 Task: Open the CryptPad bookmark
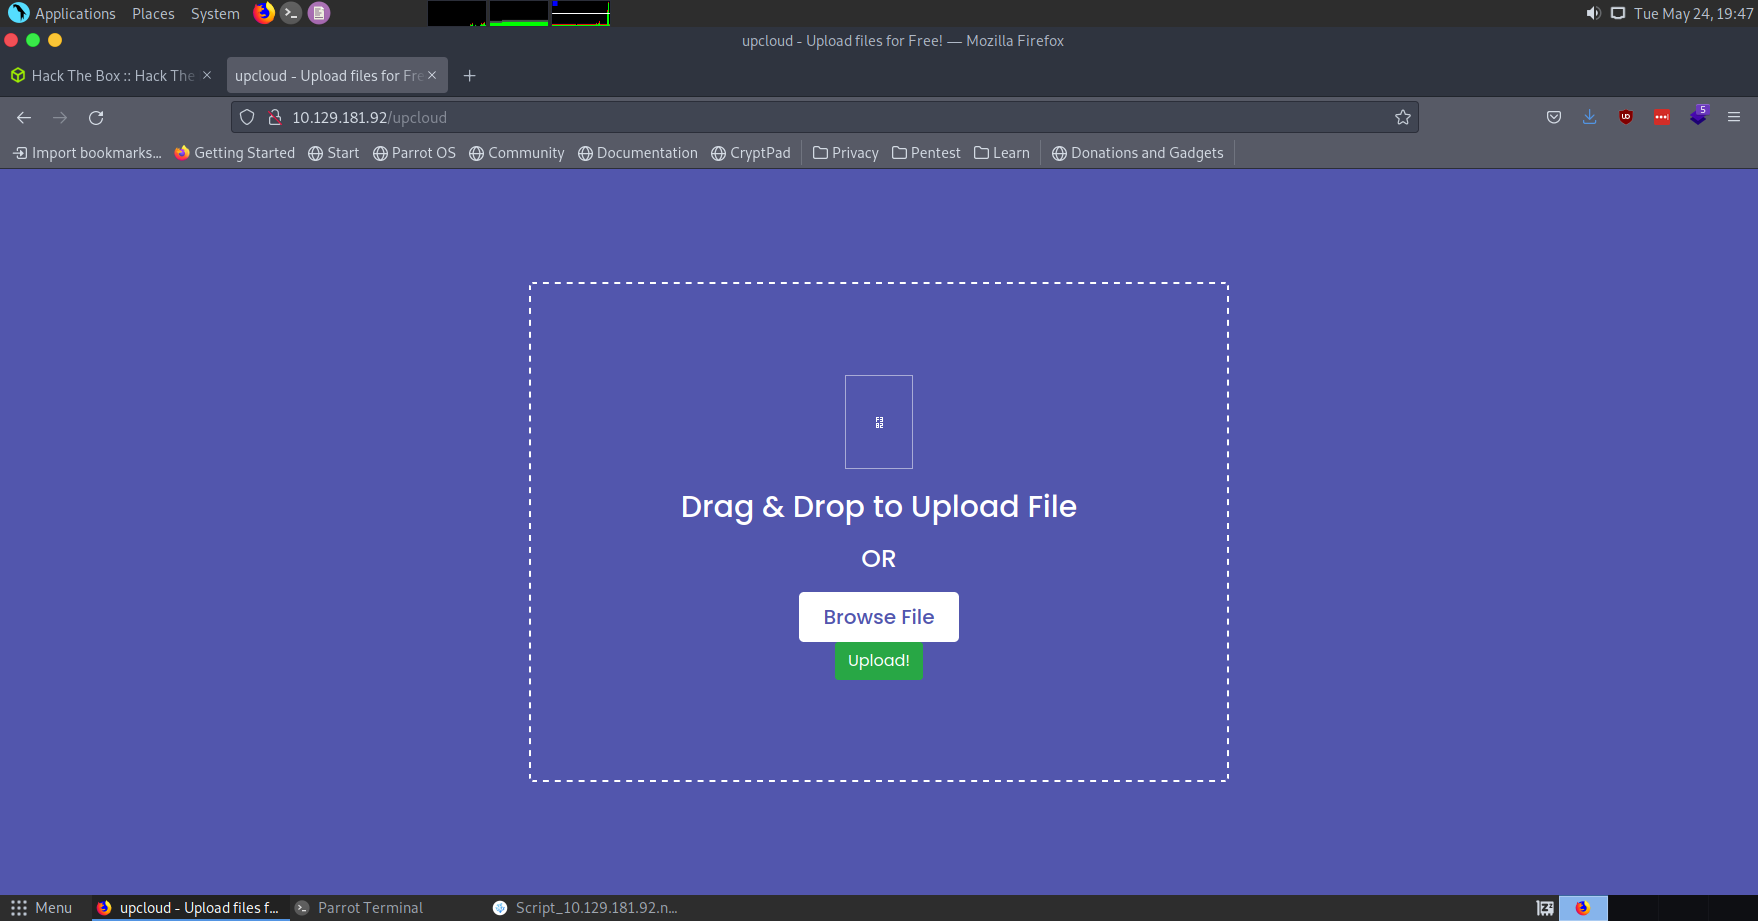pyautogui.click(x=751, y=153)
